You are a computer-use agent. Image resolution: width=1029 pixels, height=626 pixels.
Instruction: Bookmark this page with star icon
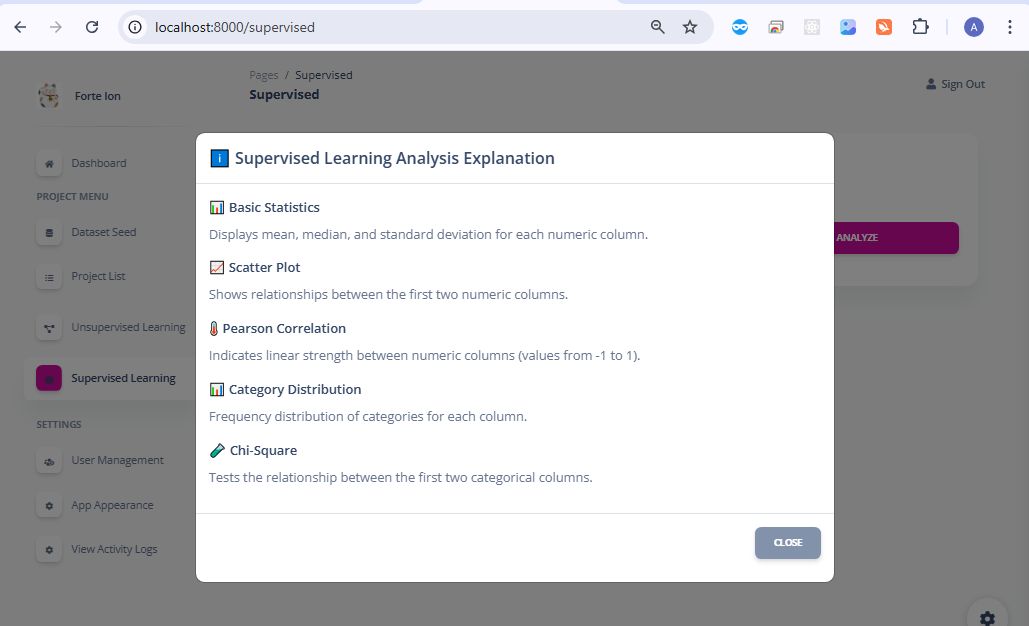tap(690, 27)
